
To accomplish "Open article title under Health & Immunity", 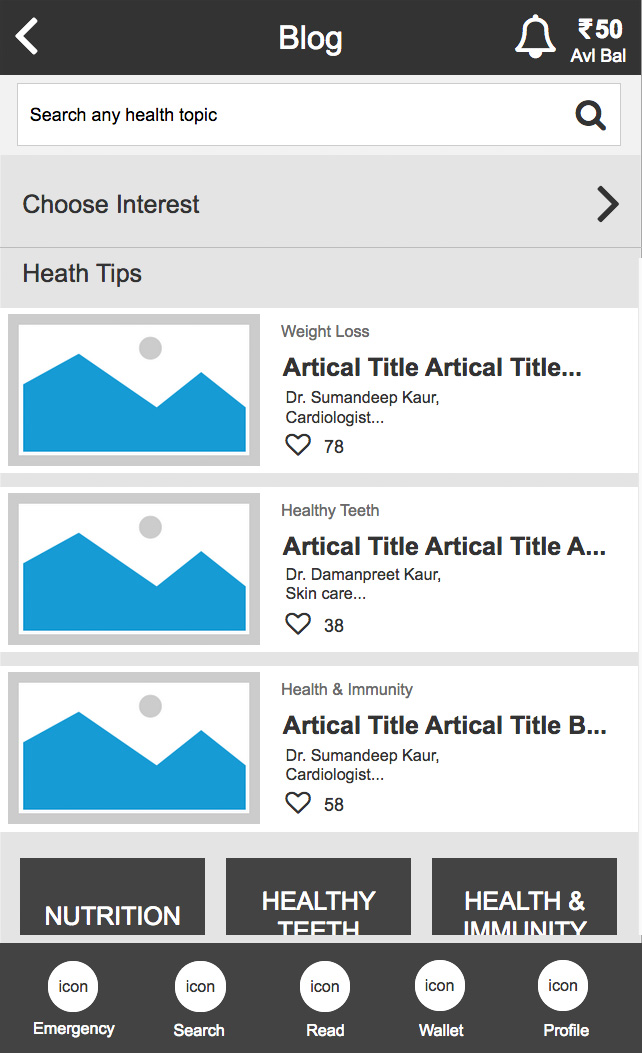I will point(445,725).
